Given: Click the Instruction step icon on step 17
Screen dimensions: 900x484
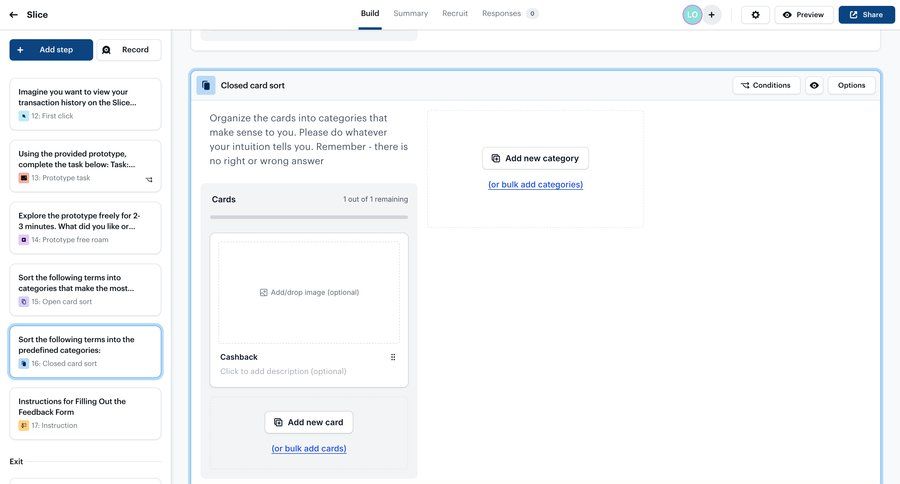Looking at the screenshot, I should coord(24,426).
